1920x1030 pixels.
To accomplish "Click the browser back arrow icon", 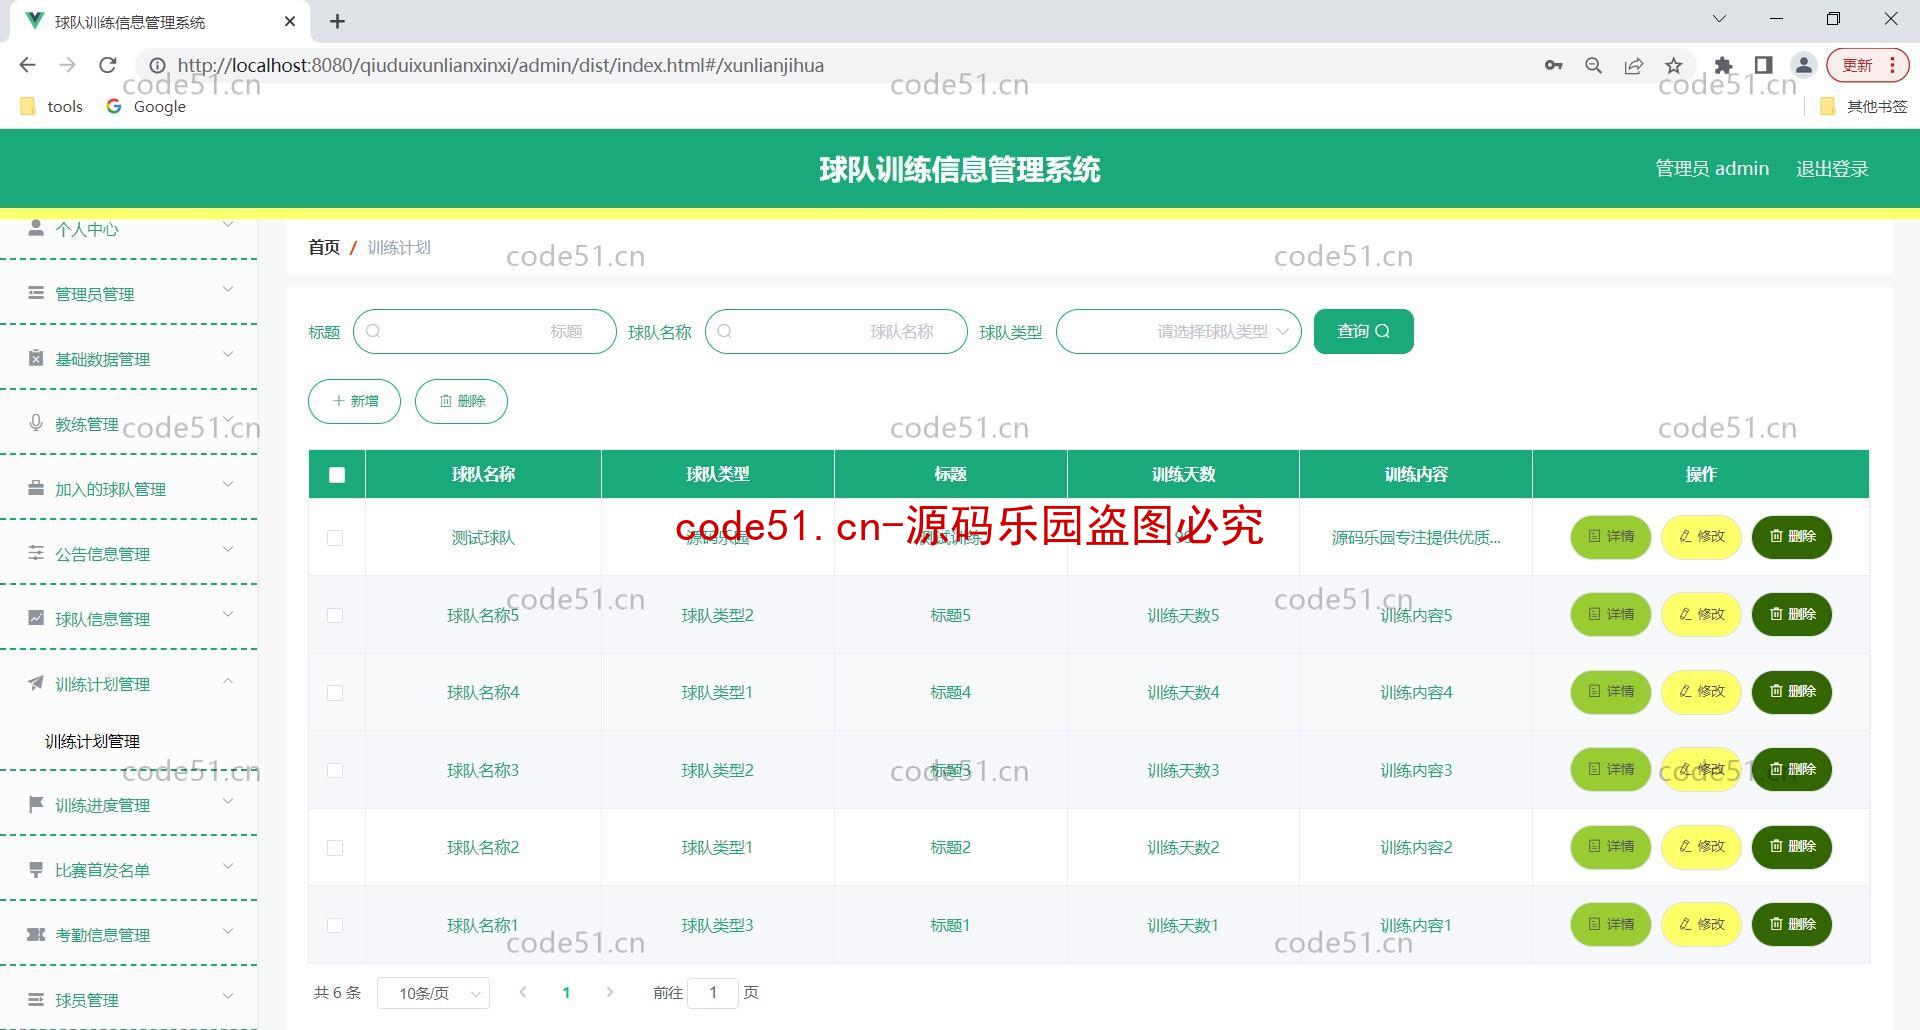I will pyautogui.click(x=27, y=65).
